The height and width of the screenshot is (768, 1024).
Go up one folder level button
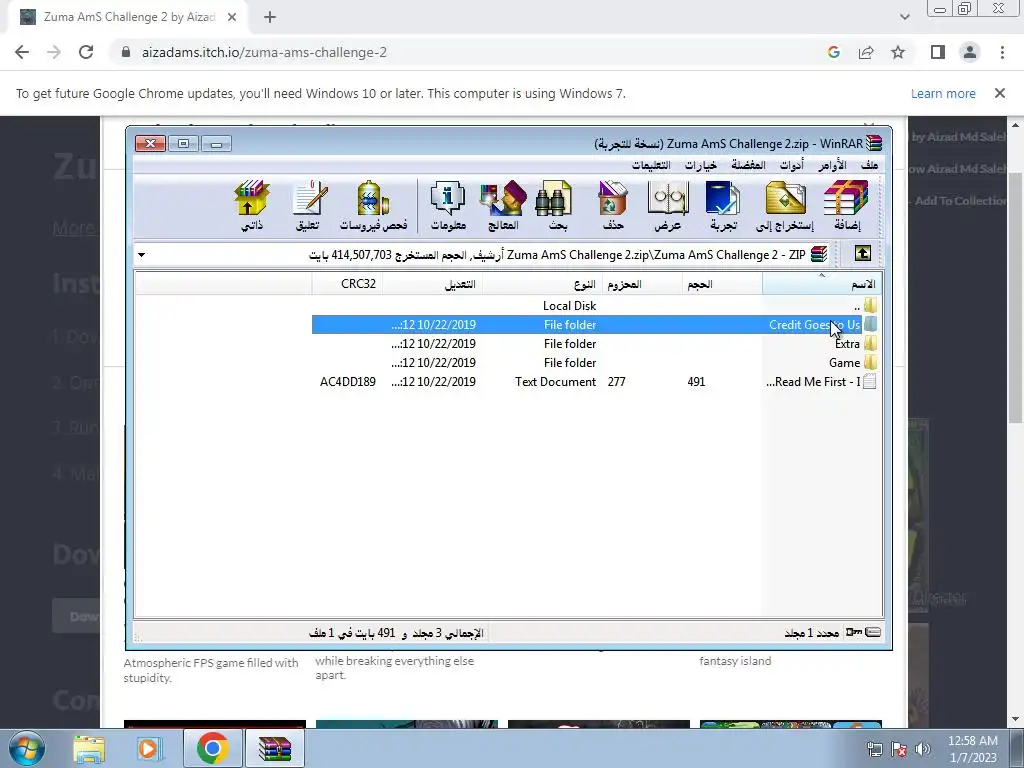[x=862, y=253]
